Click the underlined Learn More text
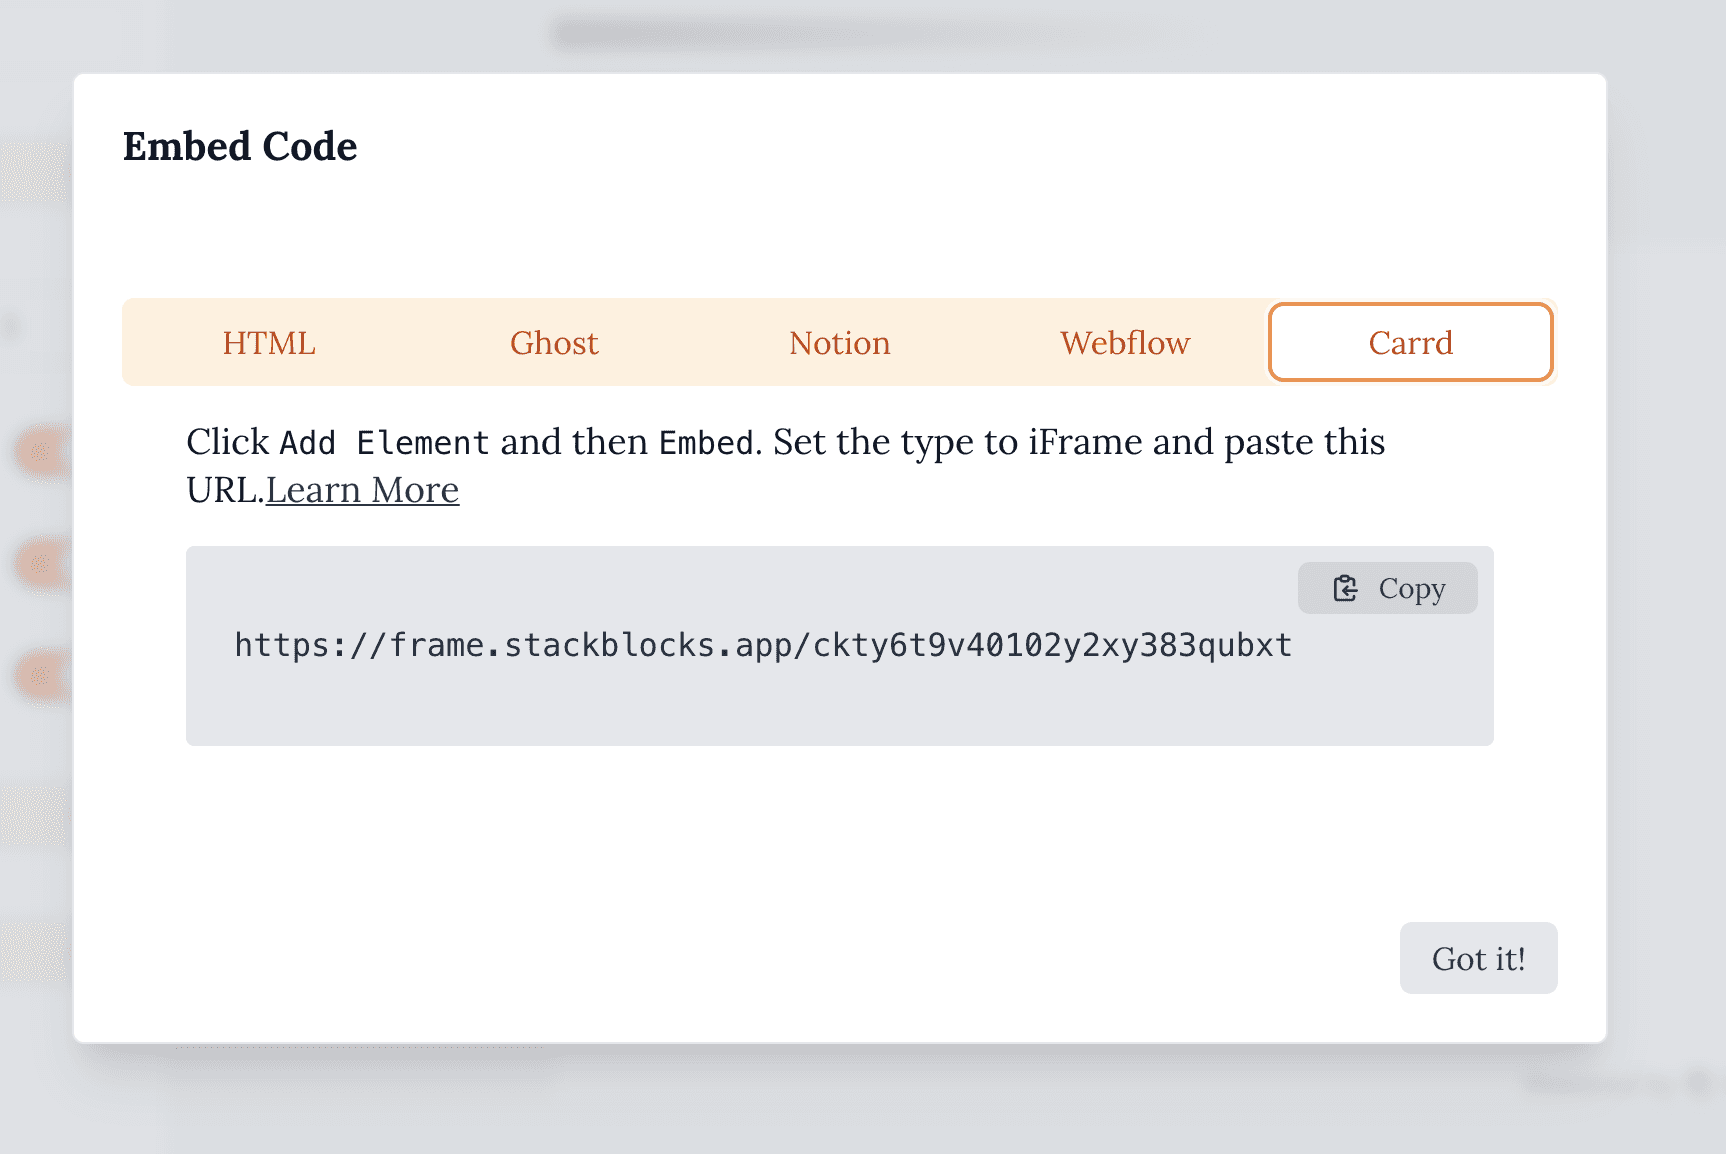1726x1154 pixels. [x=363, y=489]
